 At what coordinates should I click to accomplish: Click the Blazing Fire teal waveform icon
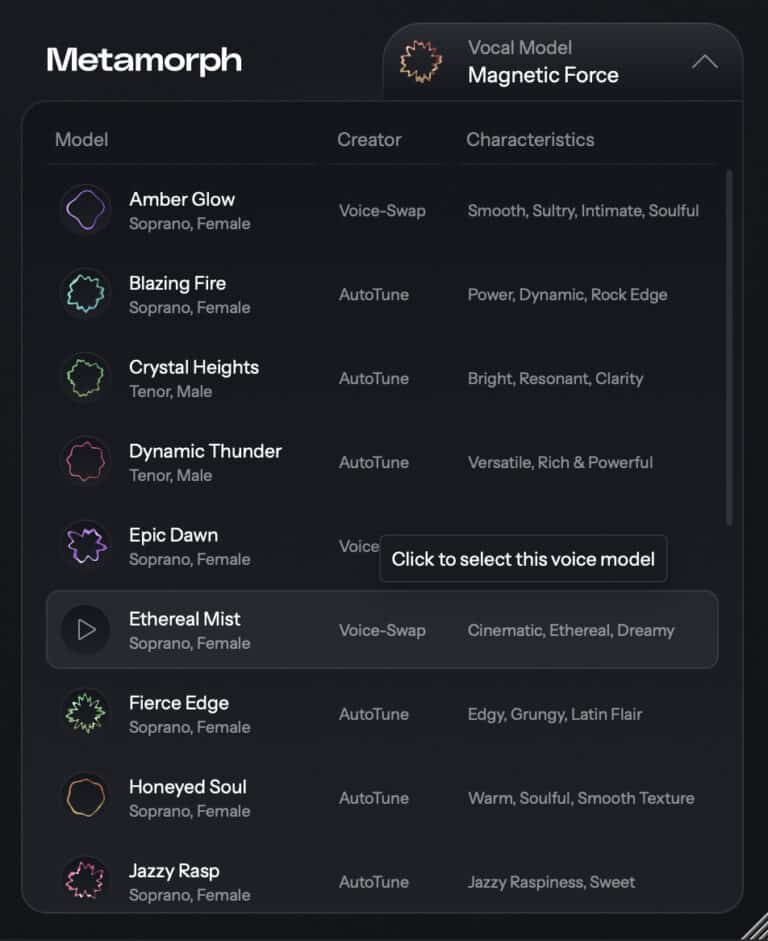click(x=85, y=294)
